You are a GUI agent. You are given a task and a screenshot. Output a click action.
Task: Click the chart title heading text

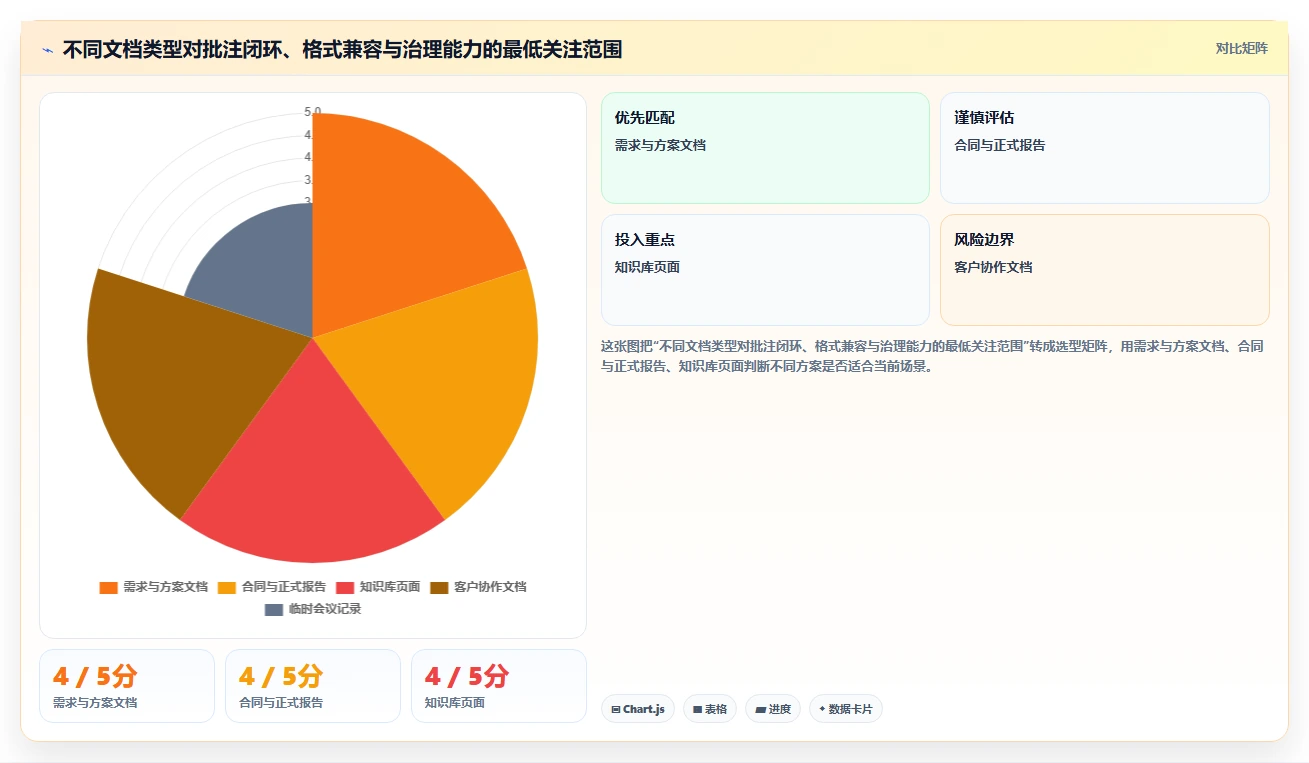[x=342, y=50]
